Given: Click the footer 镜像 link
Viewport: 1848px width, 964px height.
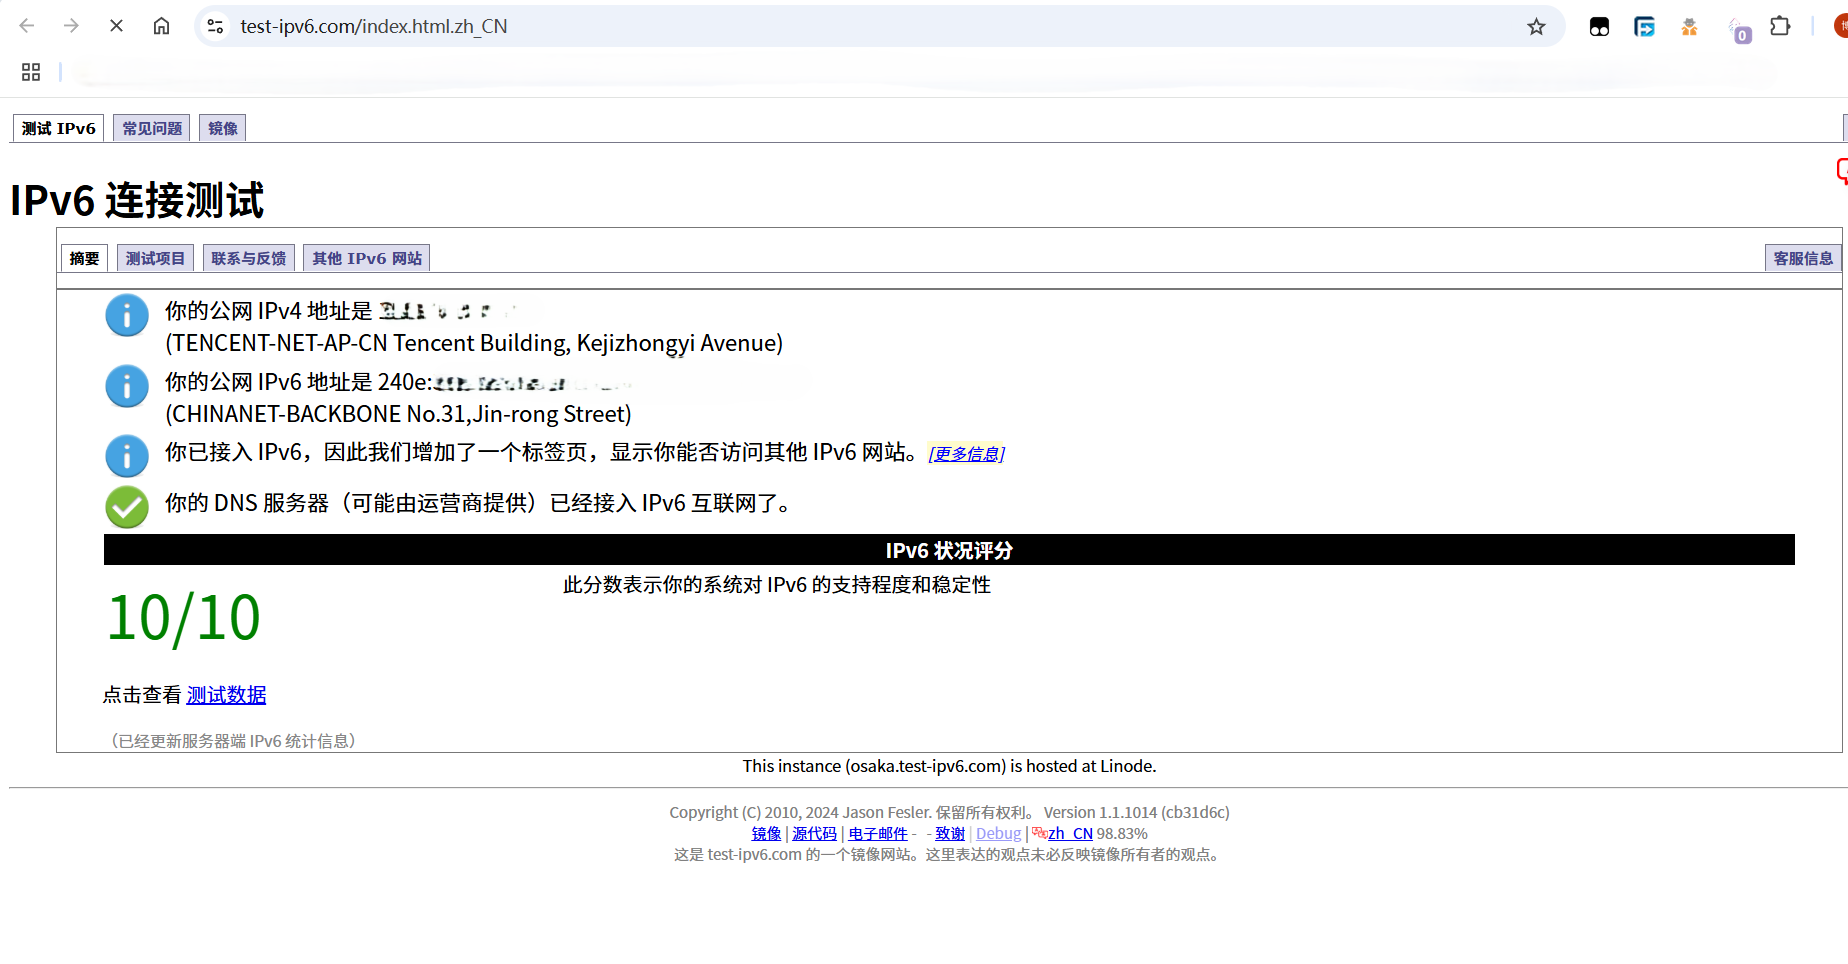Looking at the screenshot, I should (x=766, y=833).
